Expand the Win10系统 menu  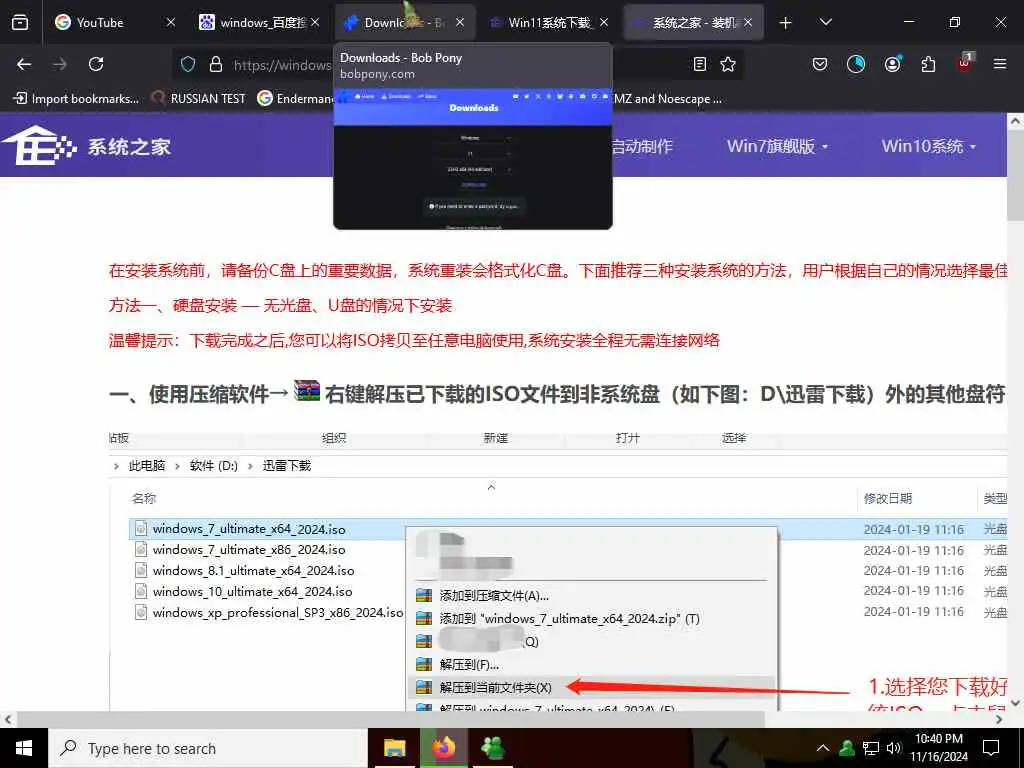(928, 146)
